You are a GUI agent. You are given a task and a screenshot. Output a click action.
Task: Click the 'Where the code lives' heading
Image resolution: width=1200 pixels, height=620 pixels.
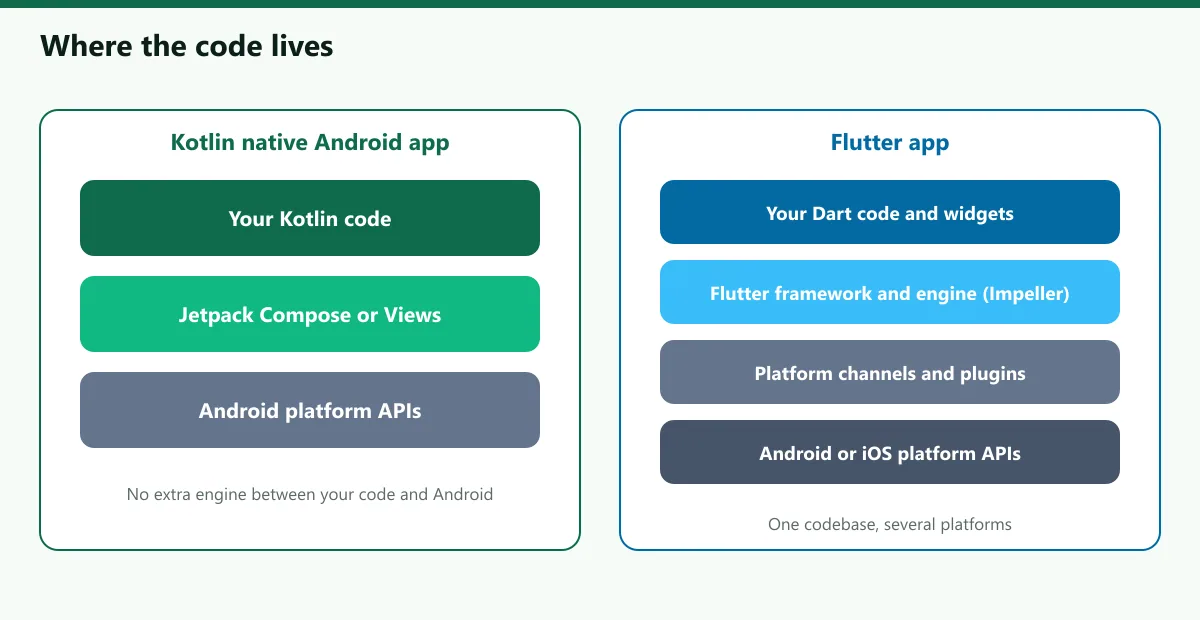(186, 46)
